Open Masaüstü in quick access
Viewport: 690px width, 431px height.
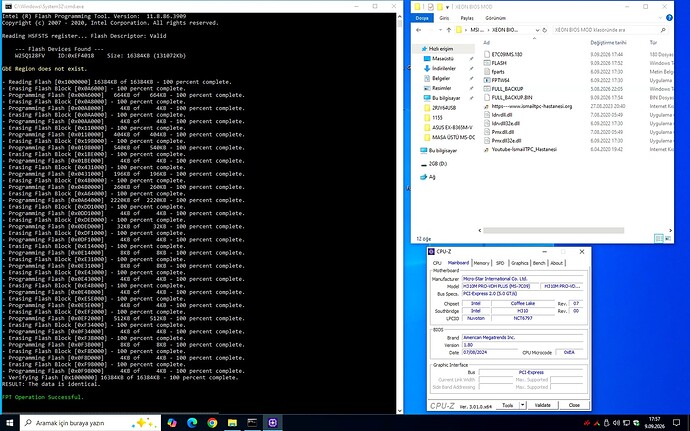pos(442,59)
